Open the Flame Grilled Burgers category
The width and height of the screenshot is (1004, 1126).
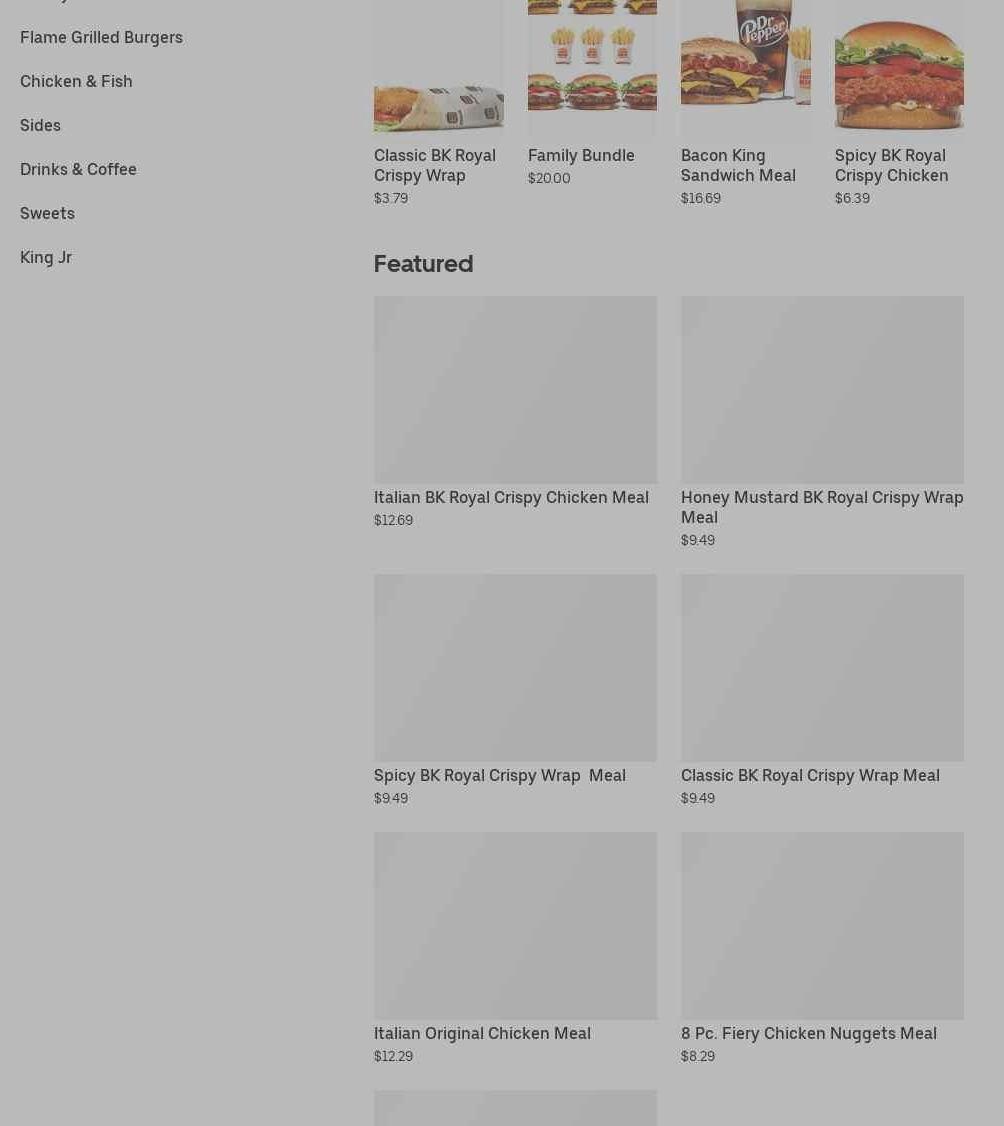coord(101,37)
